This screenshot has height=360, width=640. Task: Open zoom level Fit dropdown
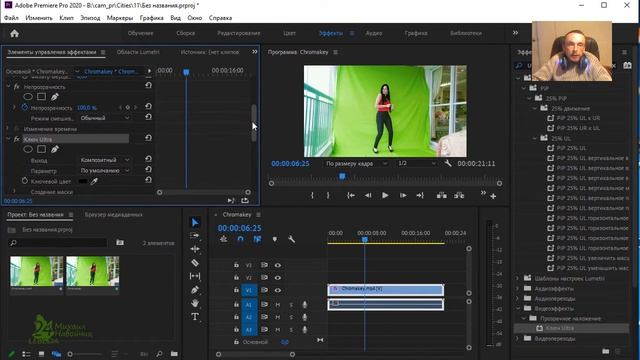point(356,163)
